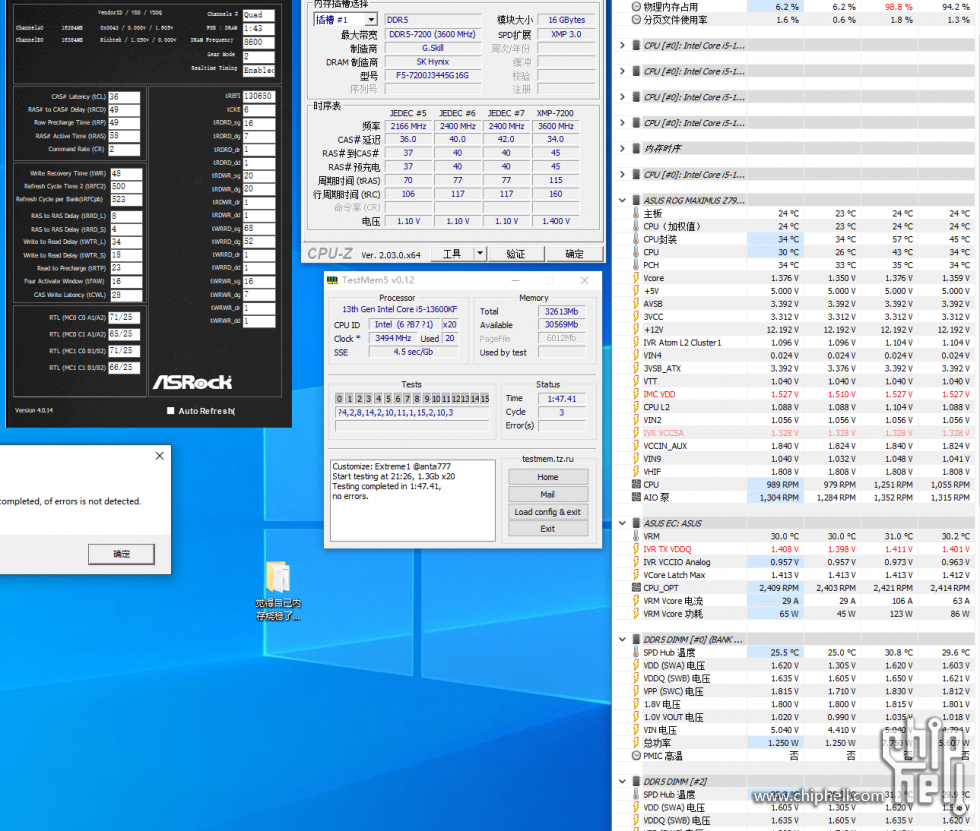The height and width of the screenshot is (831, 980).
Task: Click the F5-7200J3445G16G model value
Action: (432, 76)
